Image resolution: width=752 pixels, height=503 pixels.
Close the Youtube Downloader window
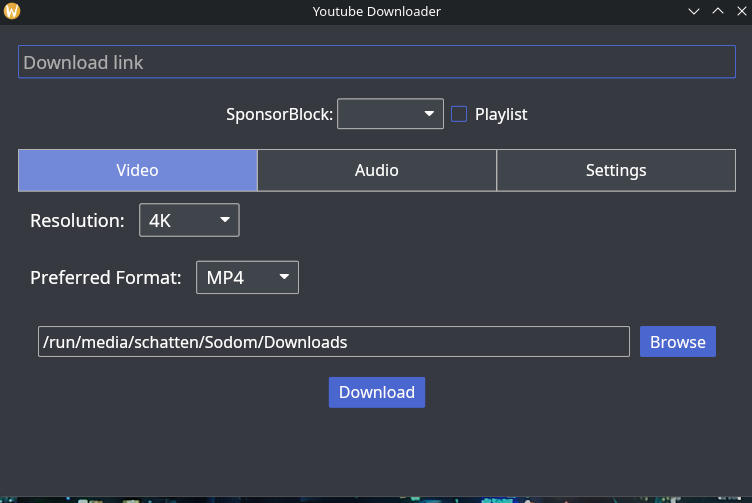[739, 12]
